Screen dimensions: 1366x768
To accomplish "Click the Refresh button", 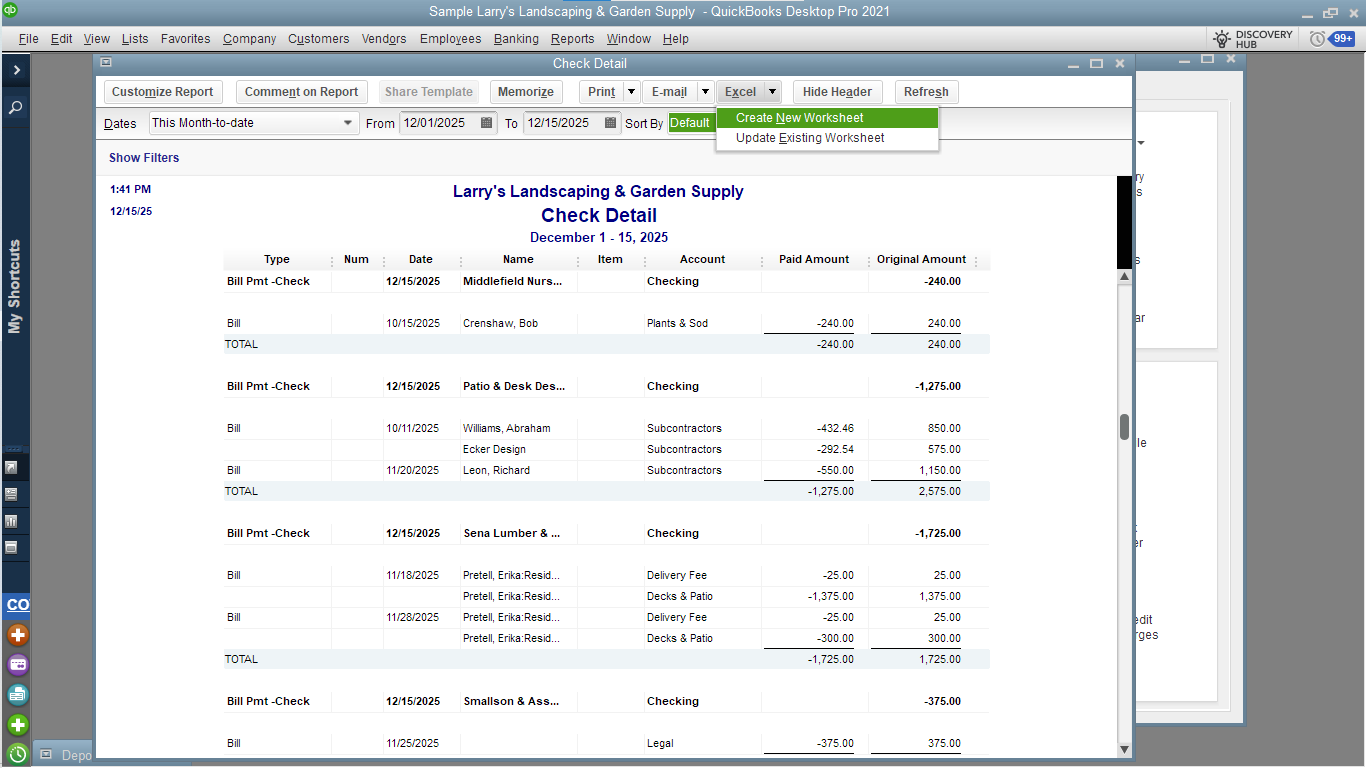I will (926, 92).
